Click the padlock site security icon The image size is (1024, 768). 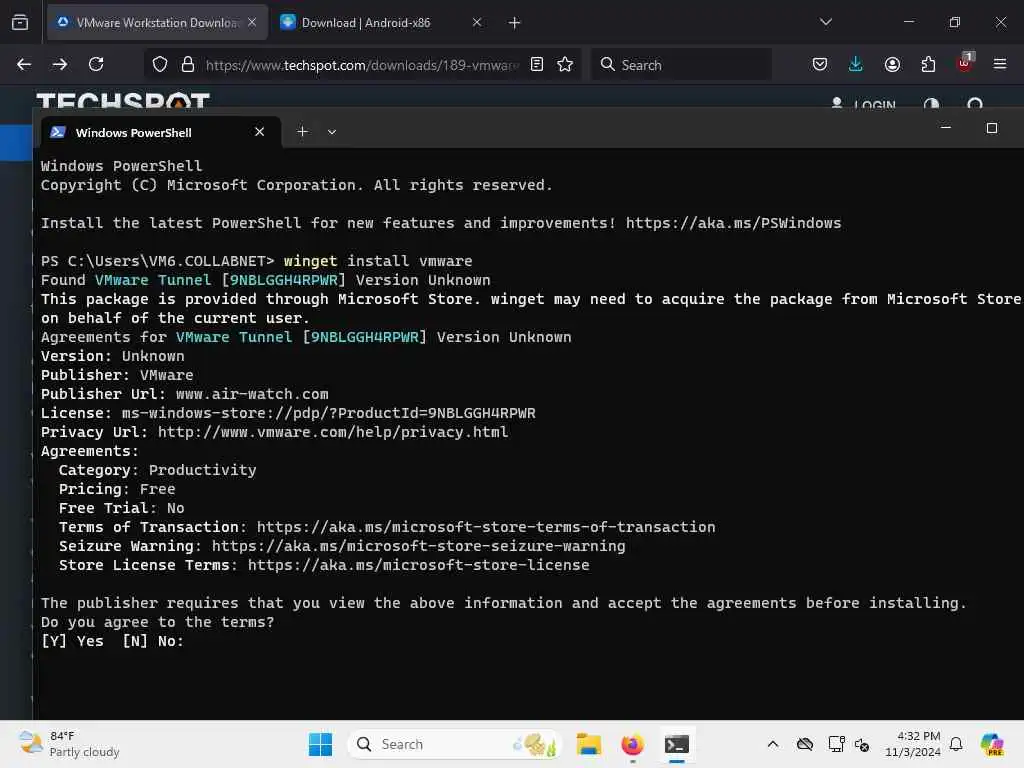click(187, 64)
